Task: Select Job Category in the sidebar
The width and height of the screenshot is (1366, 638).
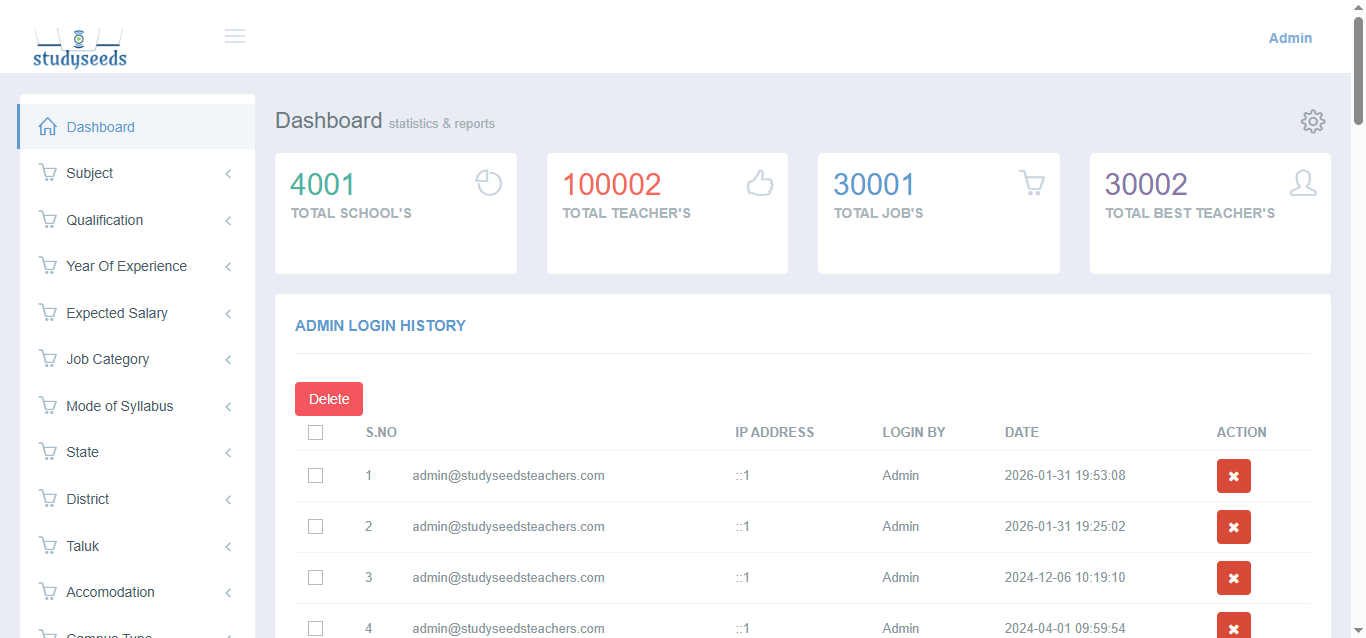Action: [108, 360]
